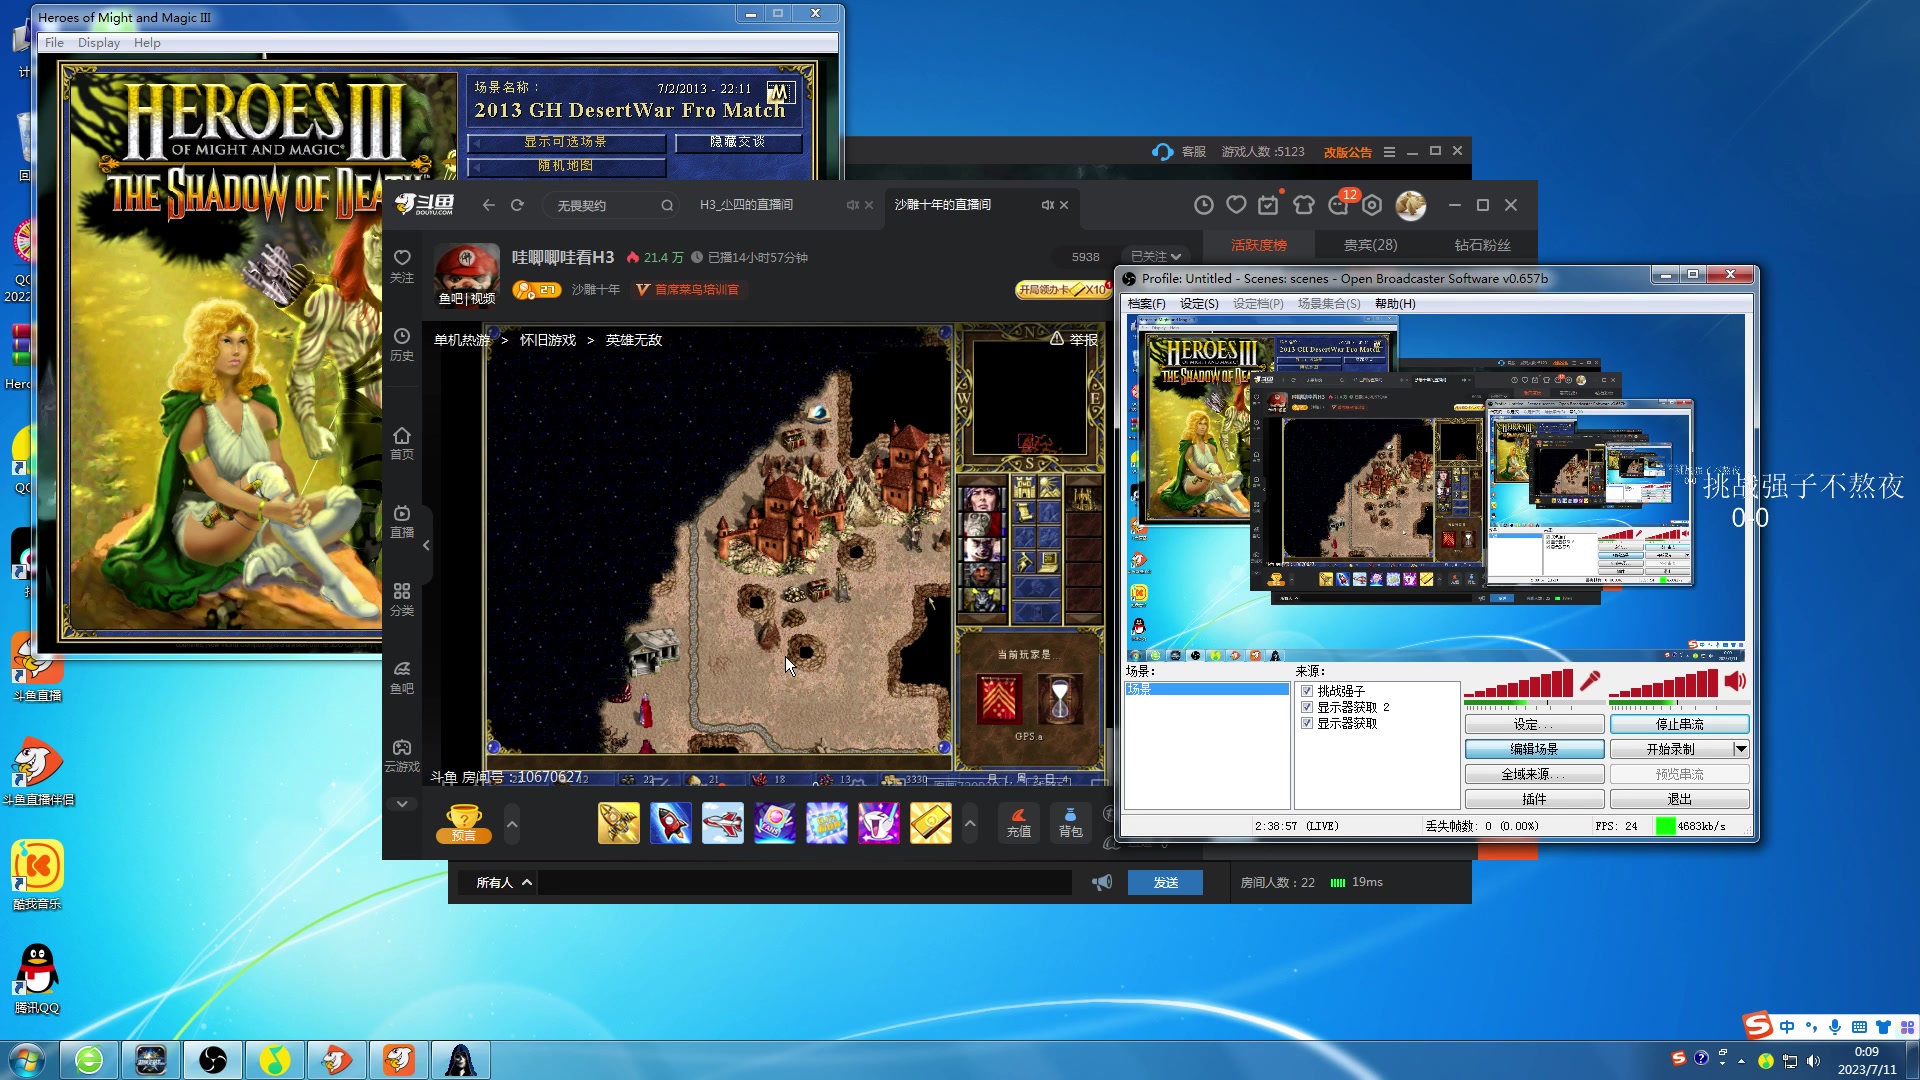This screenshot has width=1920, height=1080.
Task: Send the gold ticket gift
Action: [931, 824]
